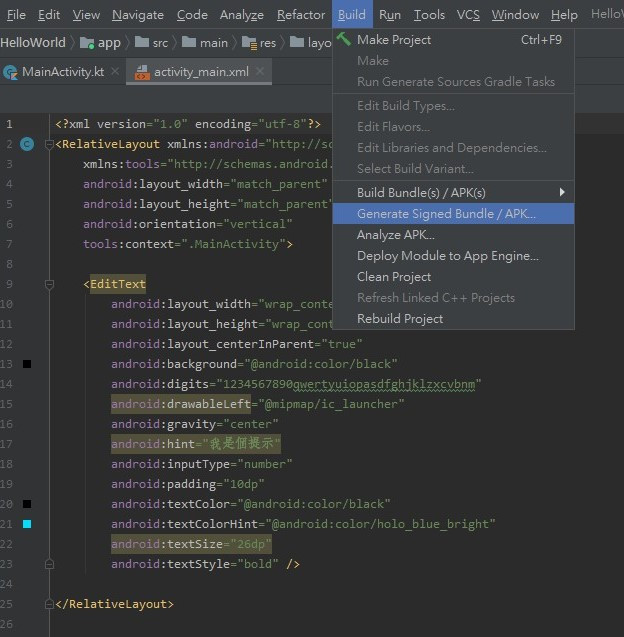
Task: Click the black background color swatch on line 13
Action: [27, 364]
